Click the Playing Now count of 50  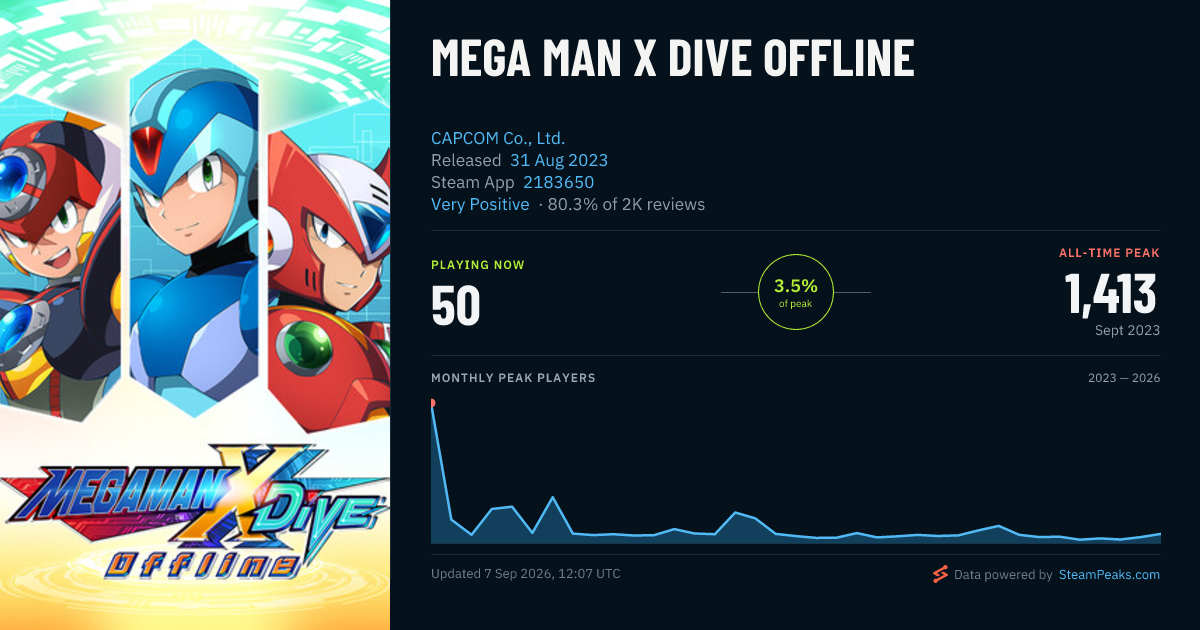[456, 306]
